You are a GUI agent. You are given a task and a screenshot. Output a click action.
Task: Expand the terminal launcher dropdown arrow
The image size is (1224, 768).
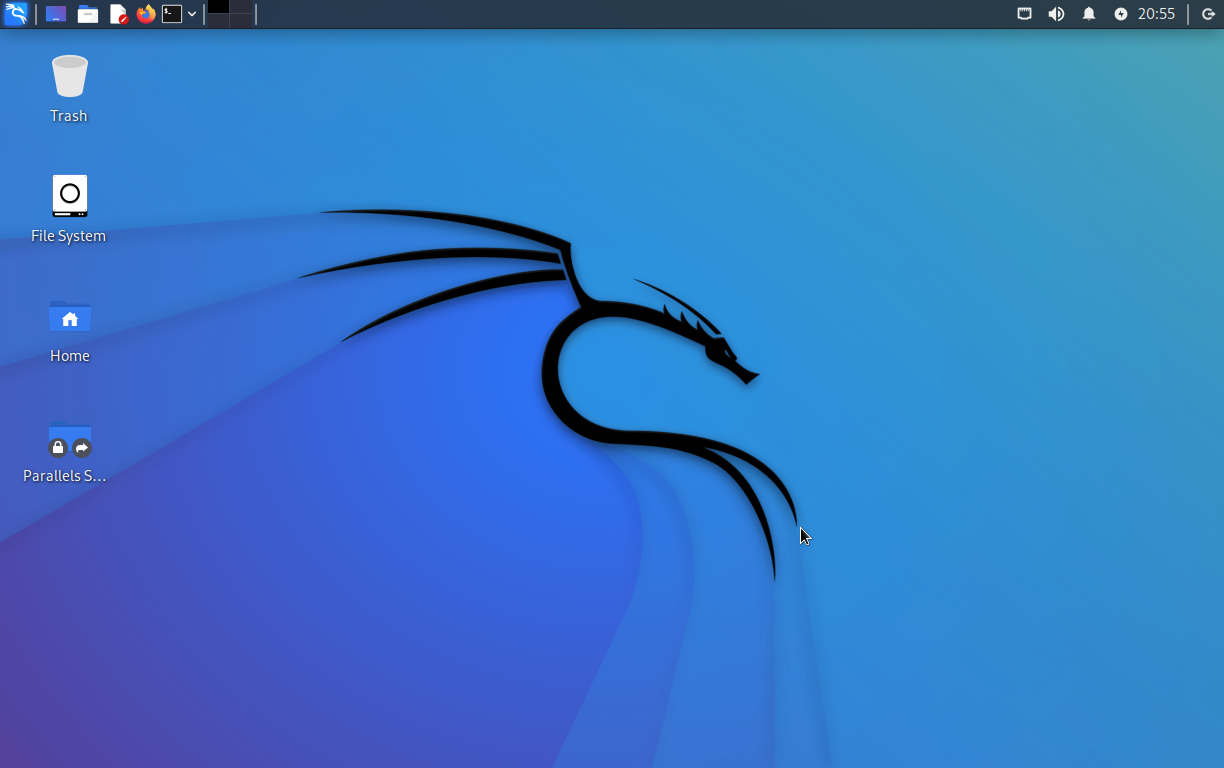pyautogui.click(x=192, y=14)
